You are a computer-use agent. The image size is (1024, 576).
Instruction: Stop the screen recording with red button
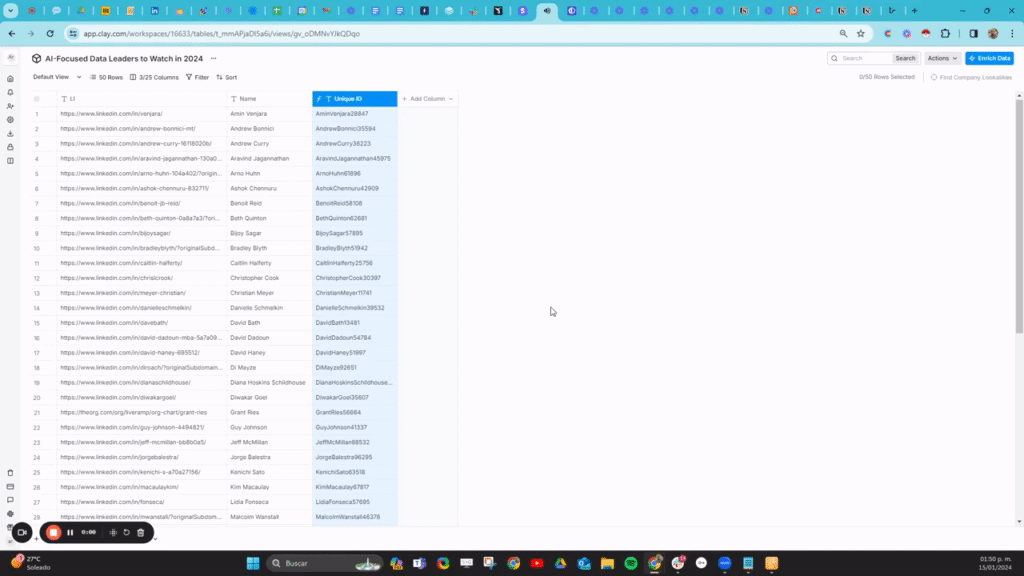(54, 532)
